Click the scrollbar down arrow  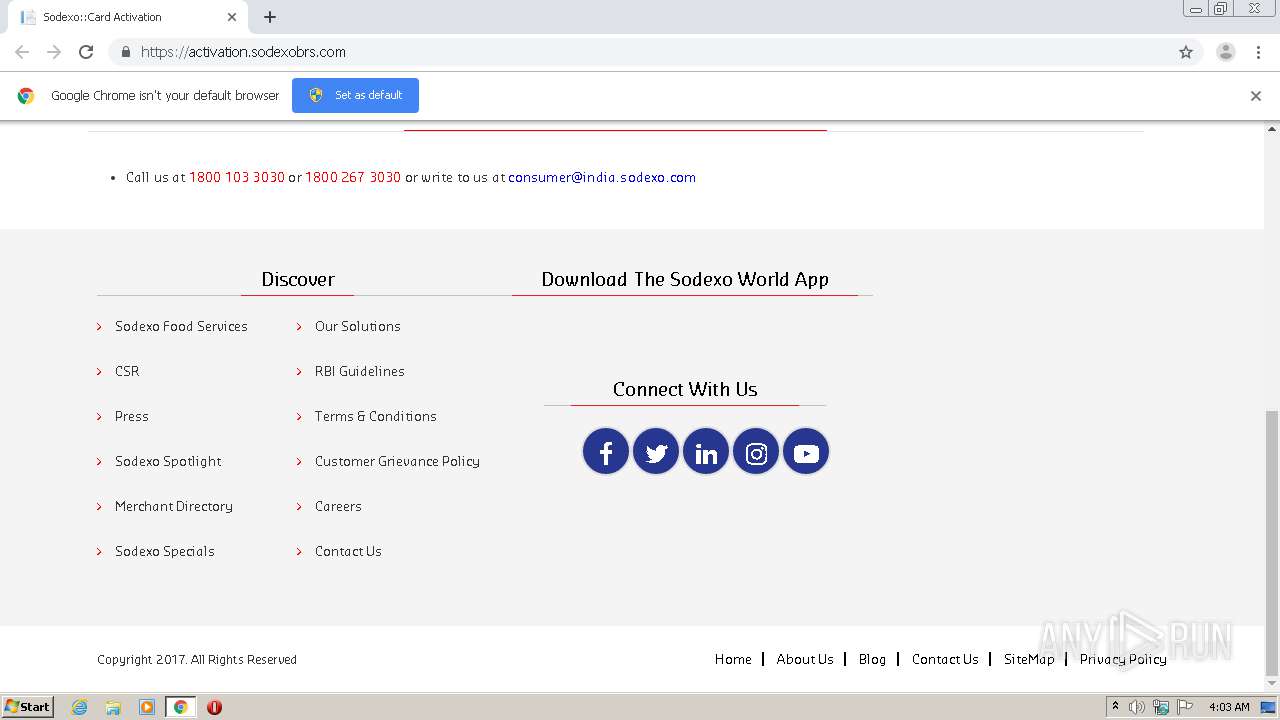1272,684
